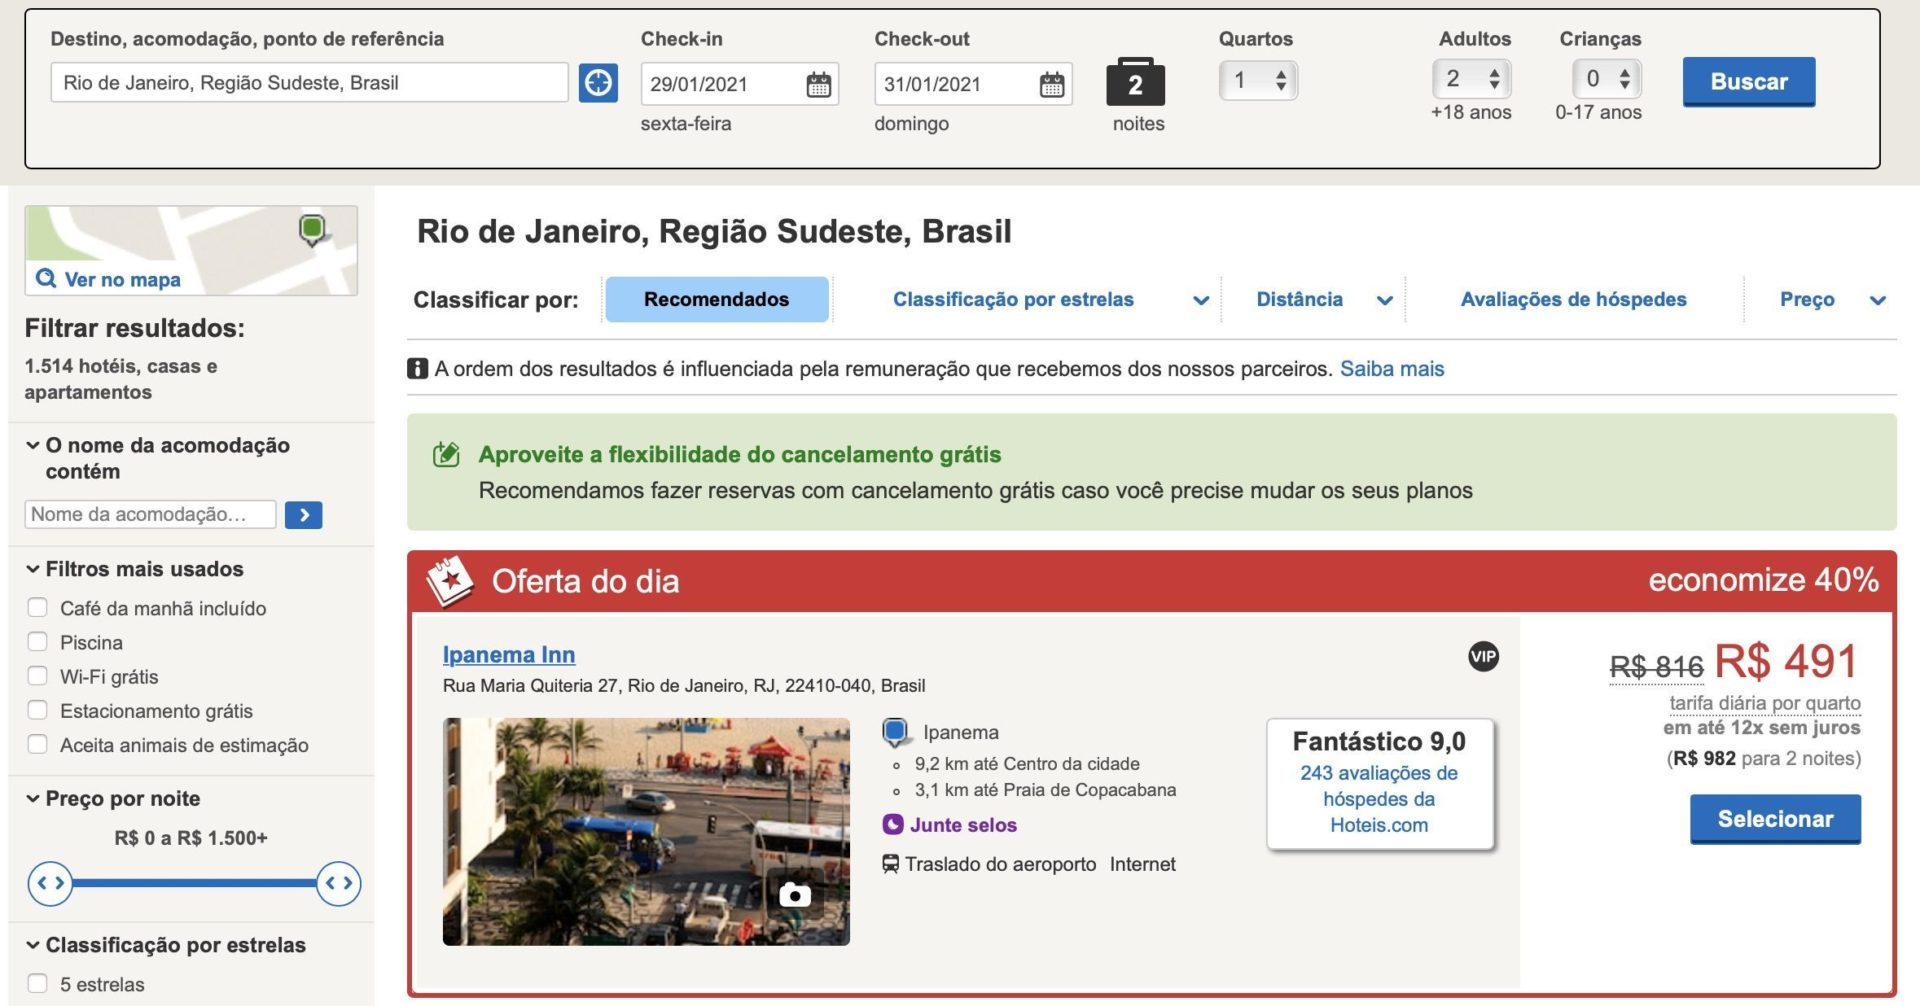The height and width of the screenshot is (1006, 1920).
Task: Collapse sidebar Classificação por estrelas section
Action: click(33, 945)
